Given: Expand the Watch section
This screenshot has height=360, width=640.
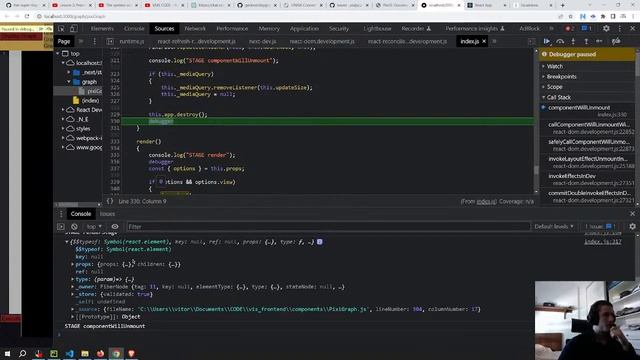Looking at the screenshot, I should (554, 66).
